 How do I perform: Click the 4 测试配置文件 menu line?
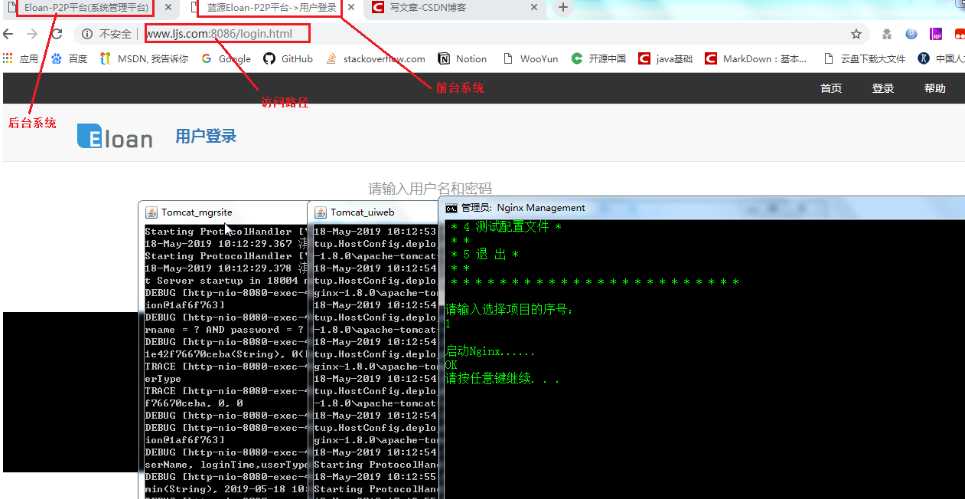click(x=505, y=228)
